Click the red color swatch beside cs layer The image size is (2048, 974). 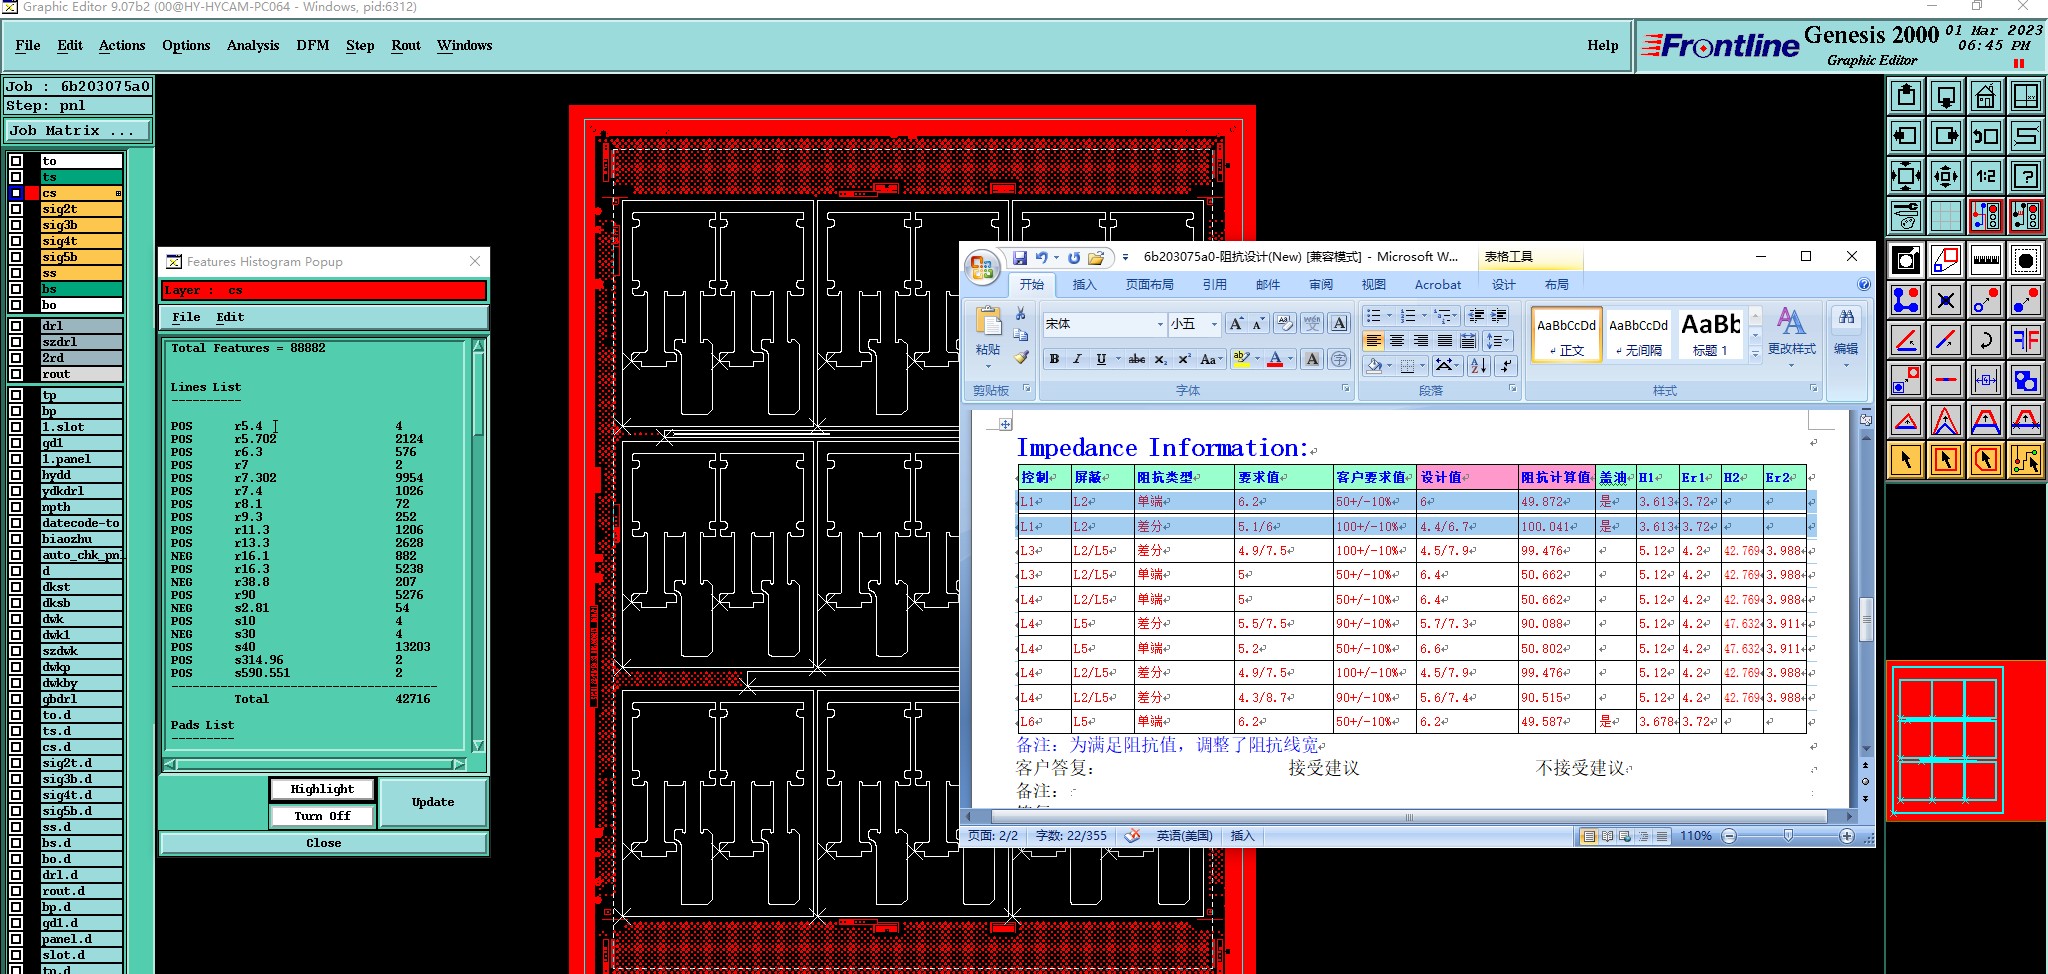pyautogui.click(x=32, y=193)
